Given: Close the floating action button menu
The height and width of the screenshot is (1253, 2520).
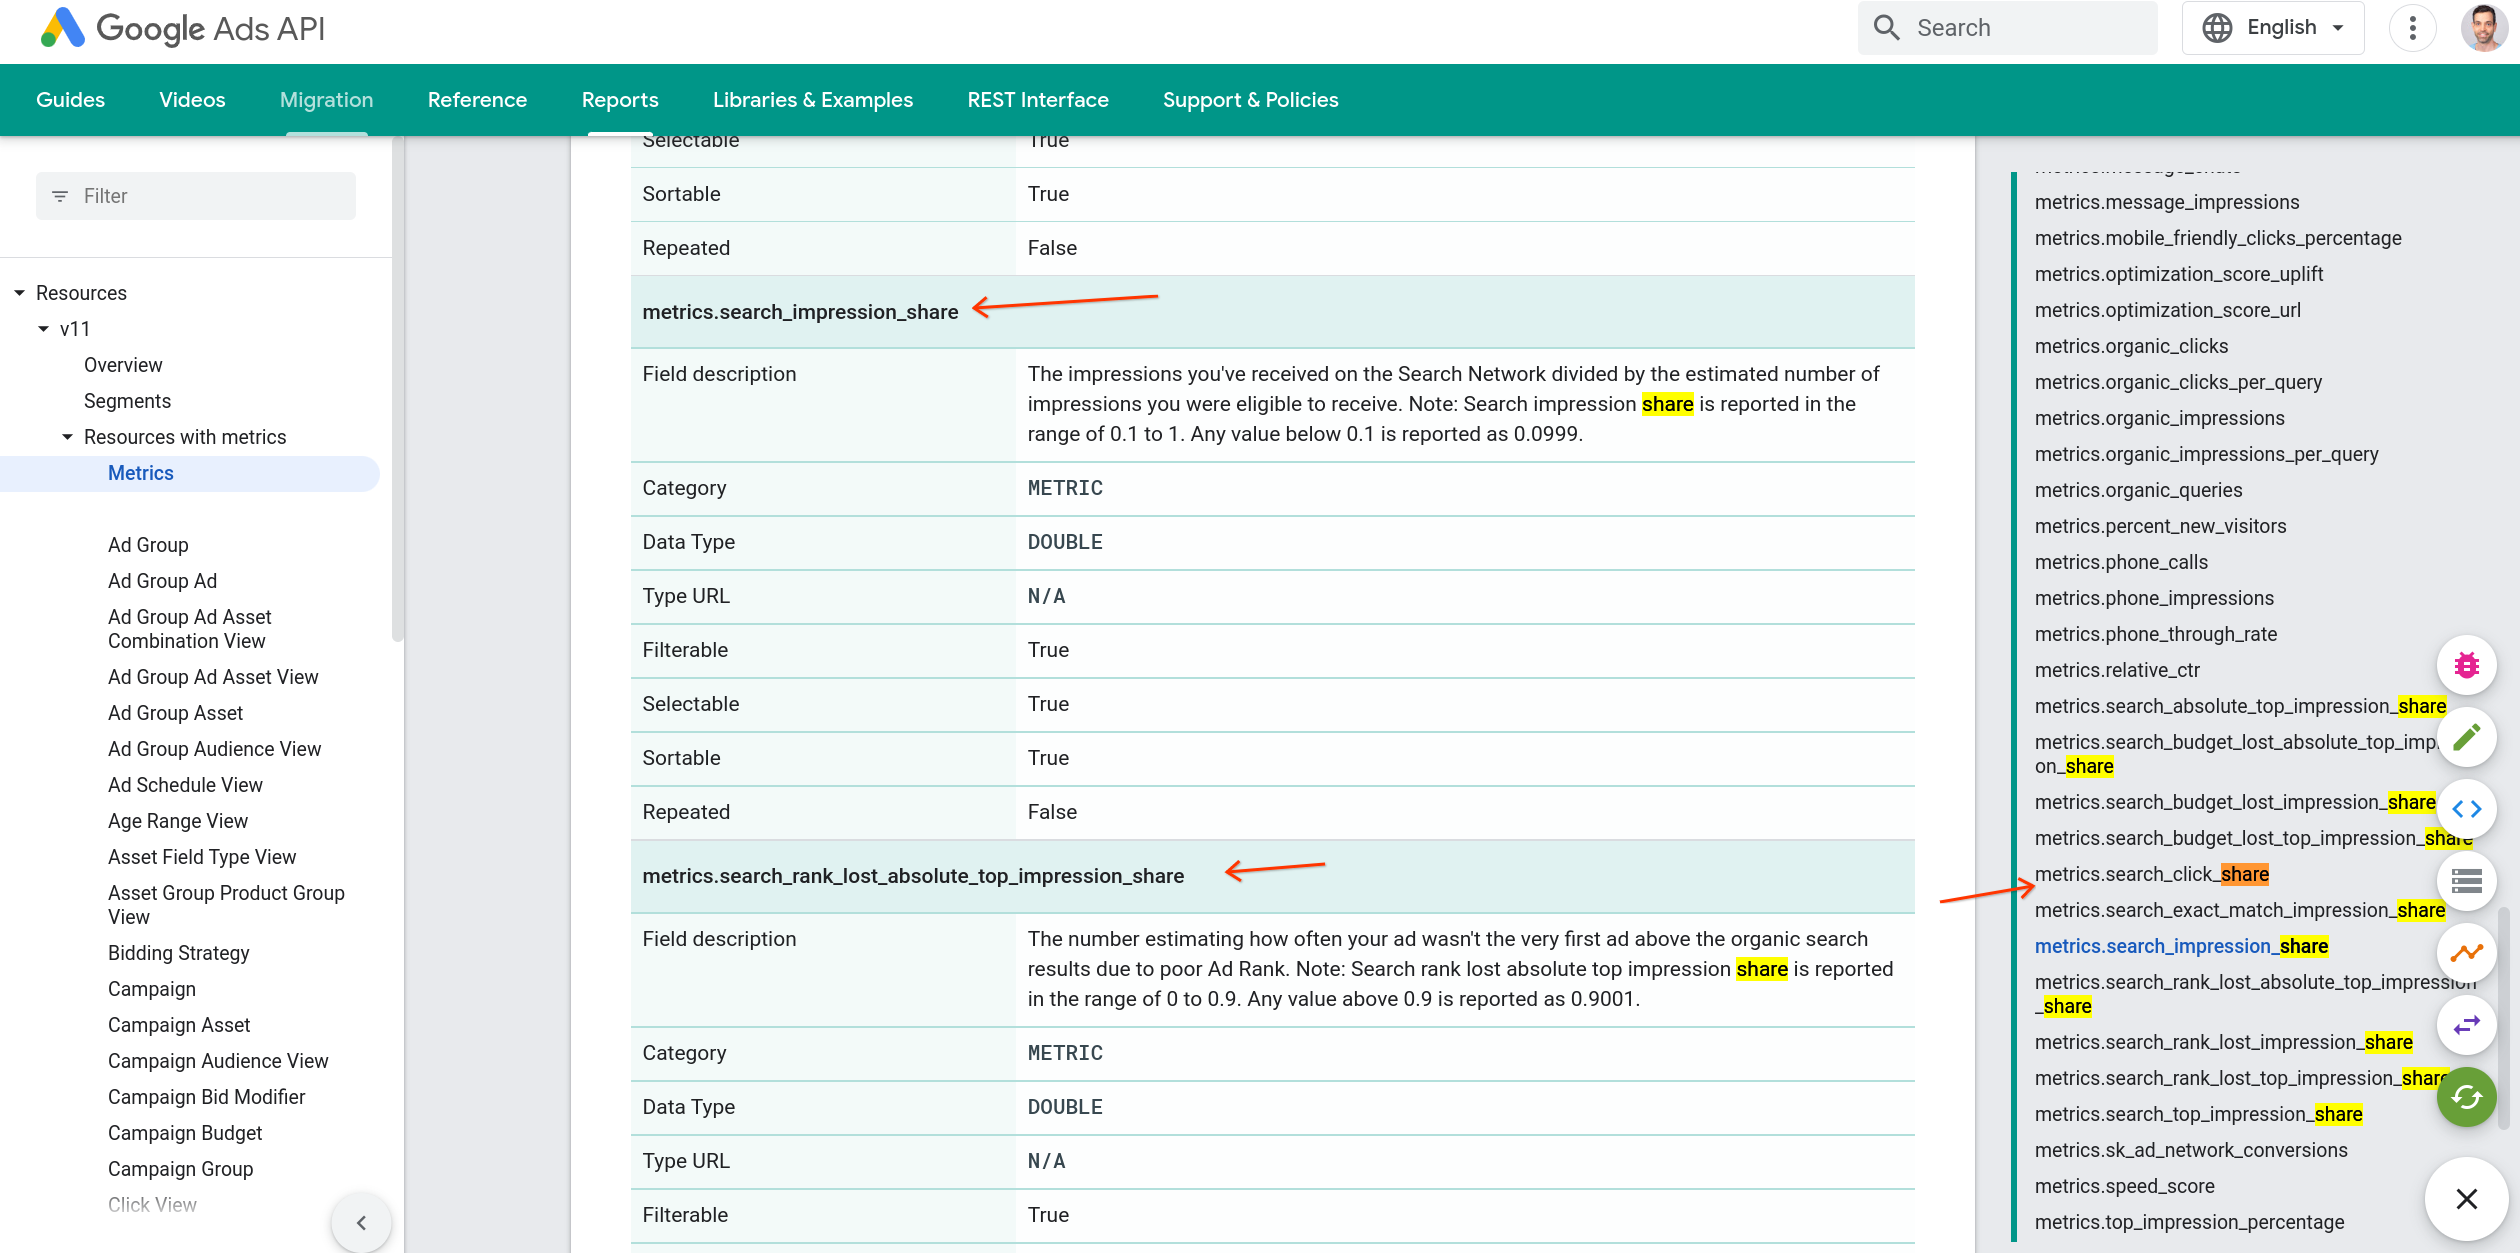Looking at the screenshot, I should tap(2466, 1198).
